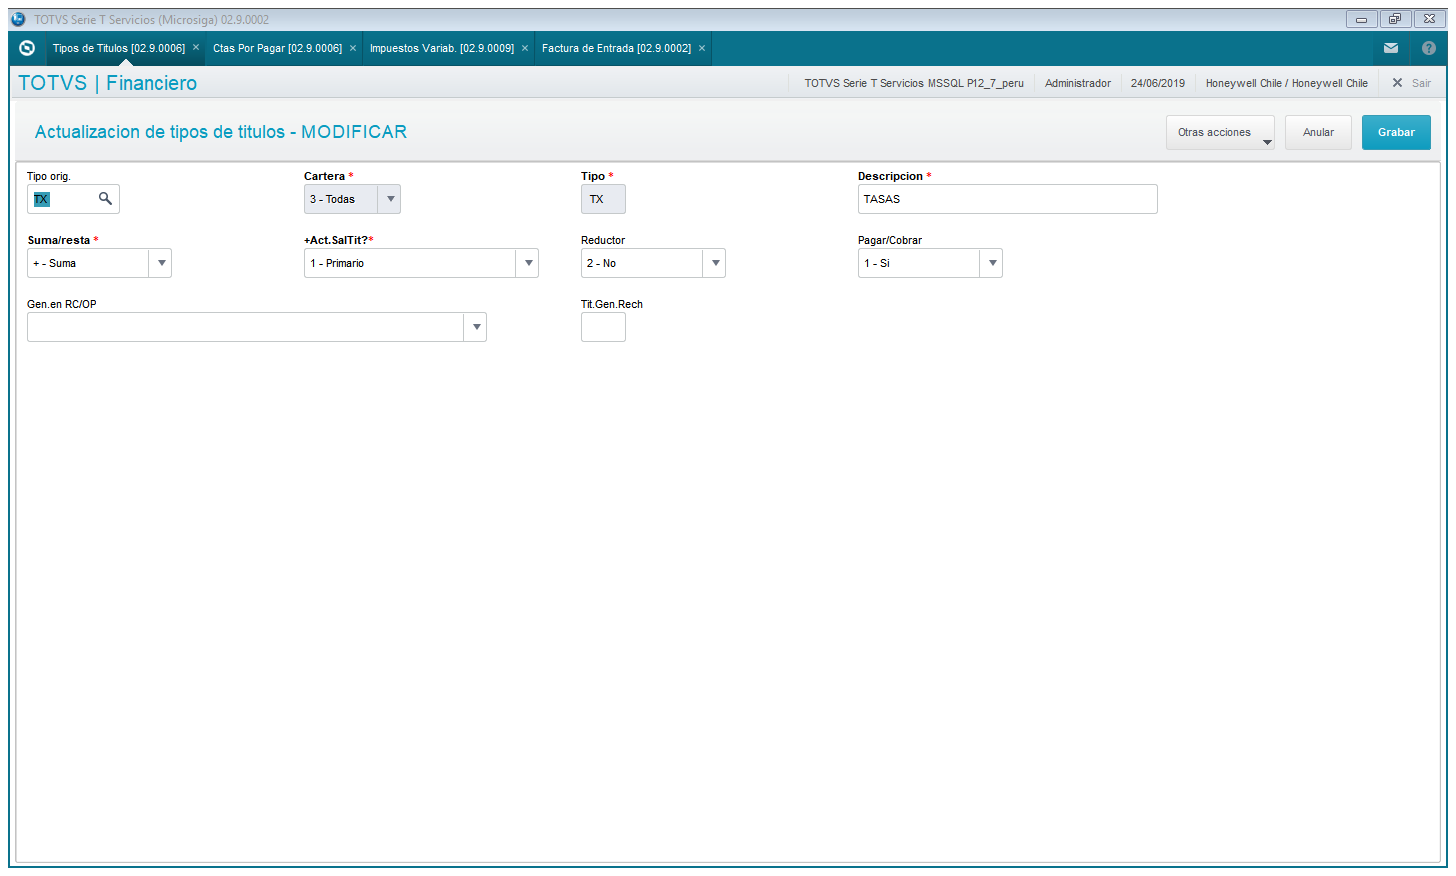Switch to Impuestos Variab. tab
Screen dimensions: 1456x876
click(442, 48)
